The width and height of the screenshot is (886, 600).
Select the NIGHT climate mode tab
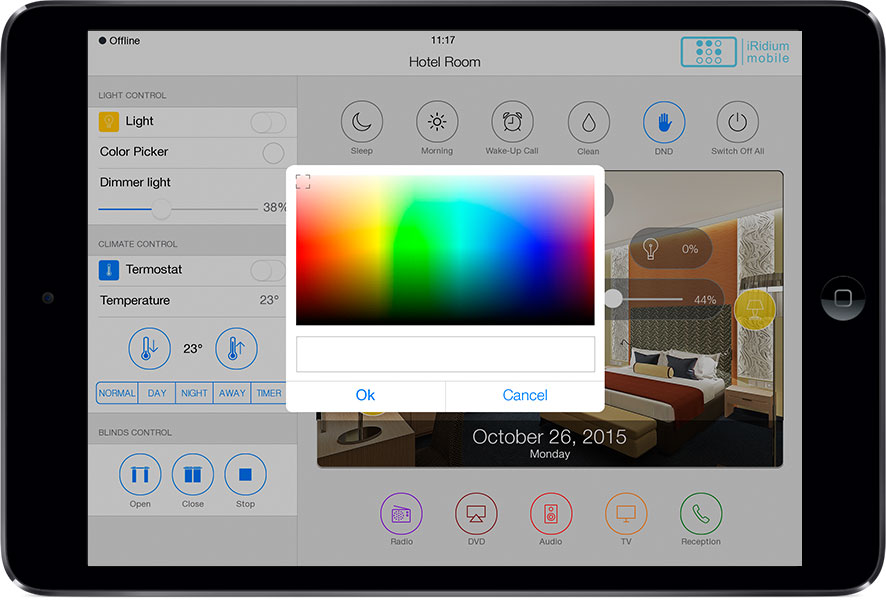194,393
